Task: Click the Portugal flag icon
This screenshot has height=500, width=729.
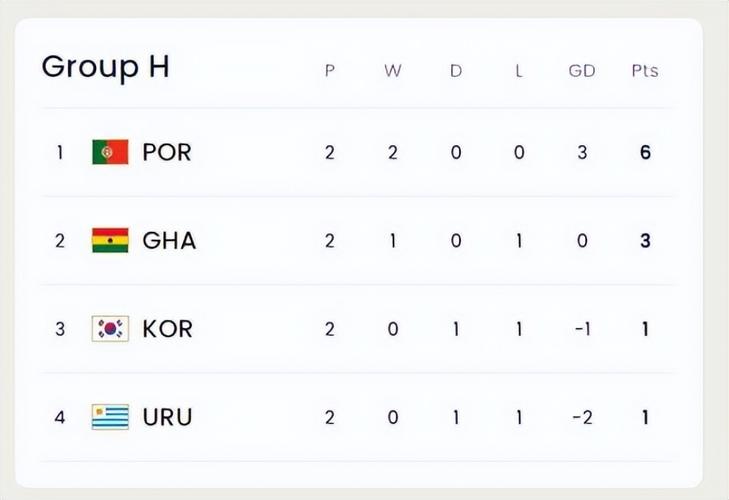Action: (110, 152)
